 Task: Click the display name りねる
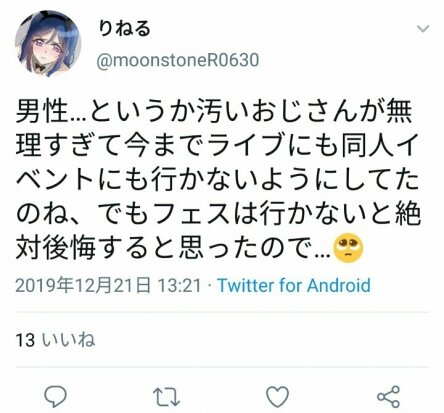coord(124,28)
